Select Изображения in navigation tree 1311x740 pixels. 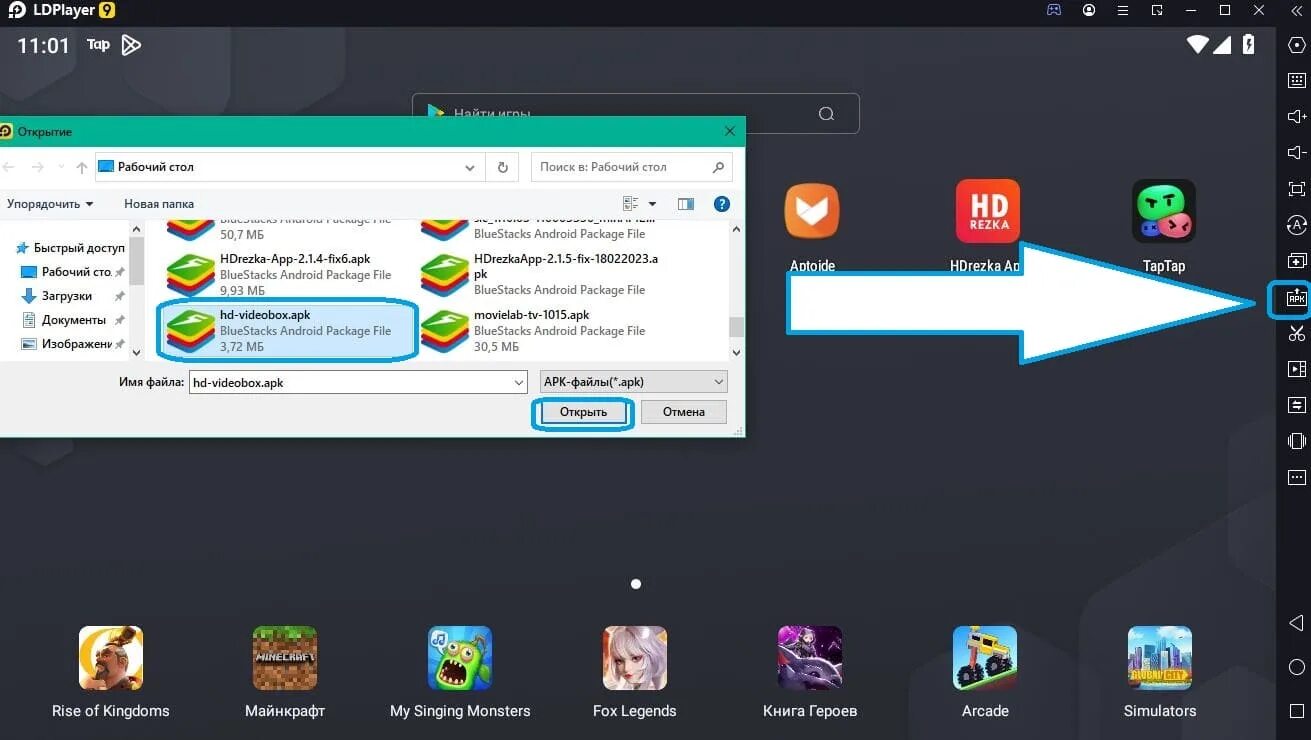click(76, 344)
